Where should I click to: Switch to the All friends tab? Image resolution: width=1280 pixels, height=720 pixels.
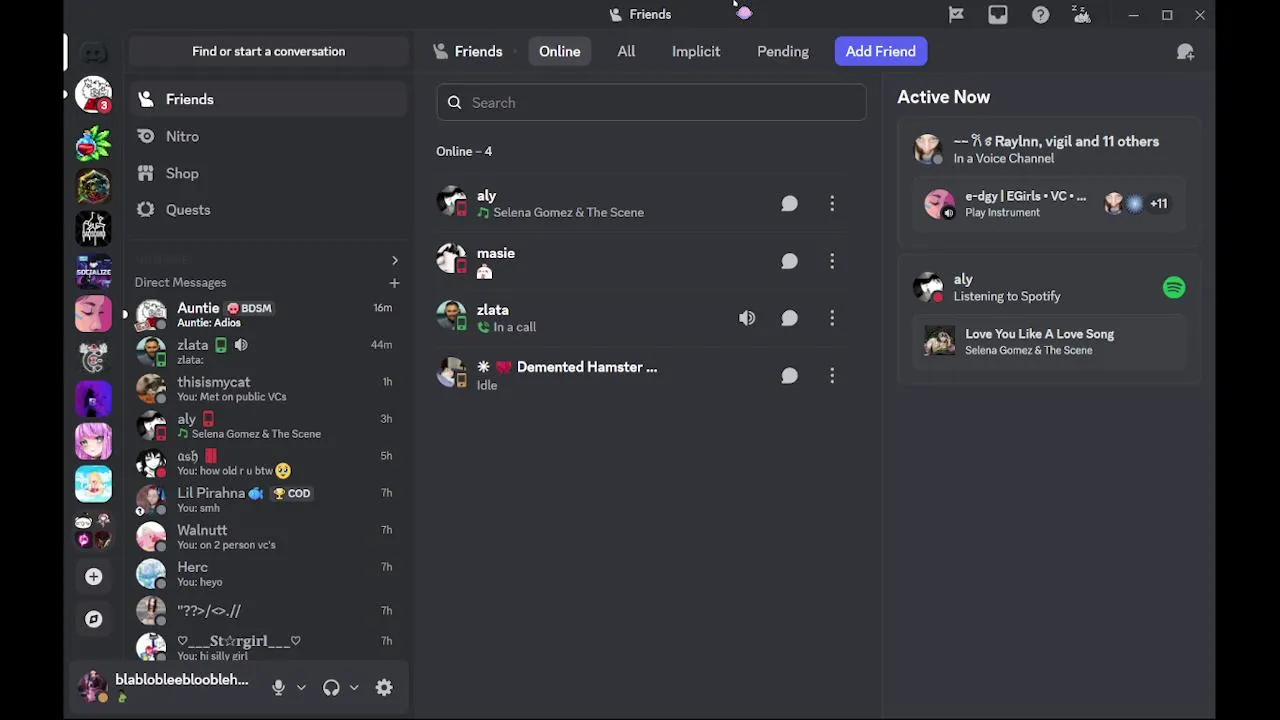point(626,51)
